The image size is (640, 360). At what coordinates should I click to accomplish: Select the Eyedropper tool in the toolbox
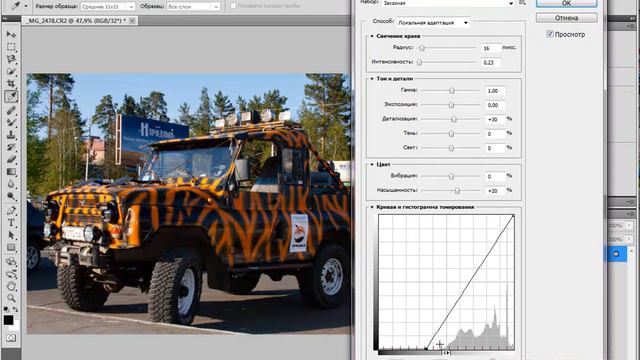[x=11, y=96]
